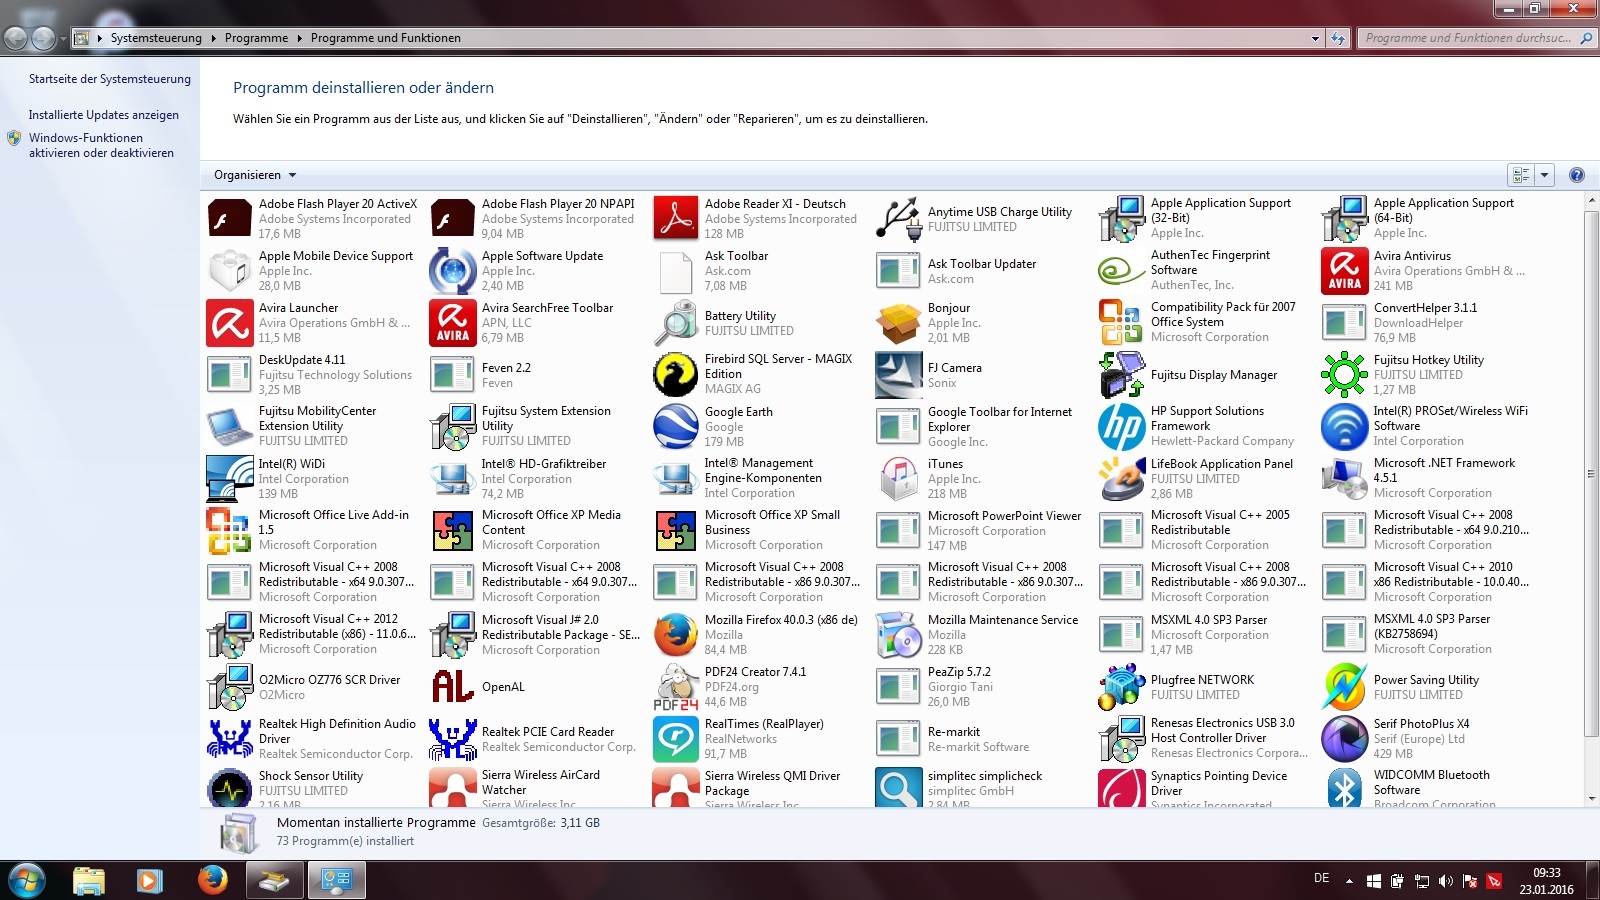
Task: Click Programme und Funktionen breadcrumb
Action: coord(386,38)
